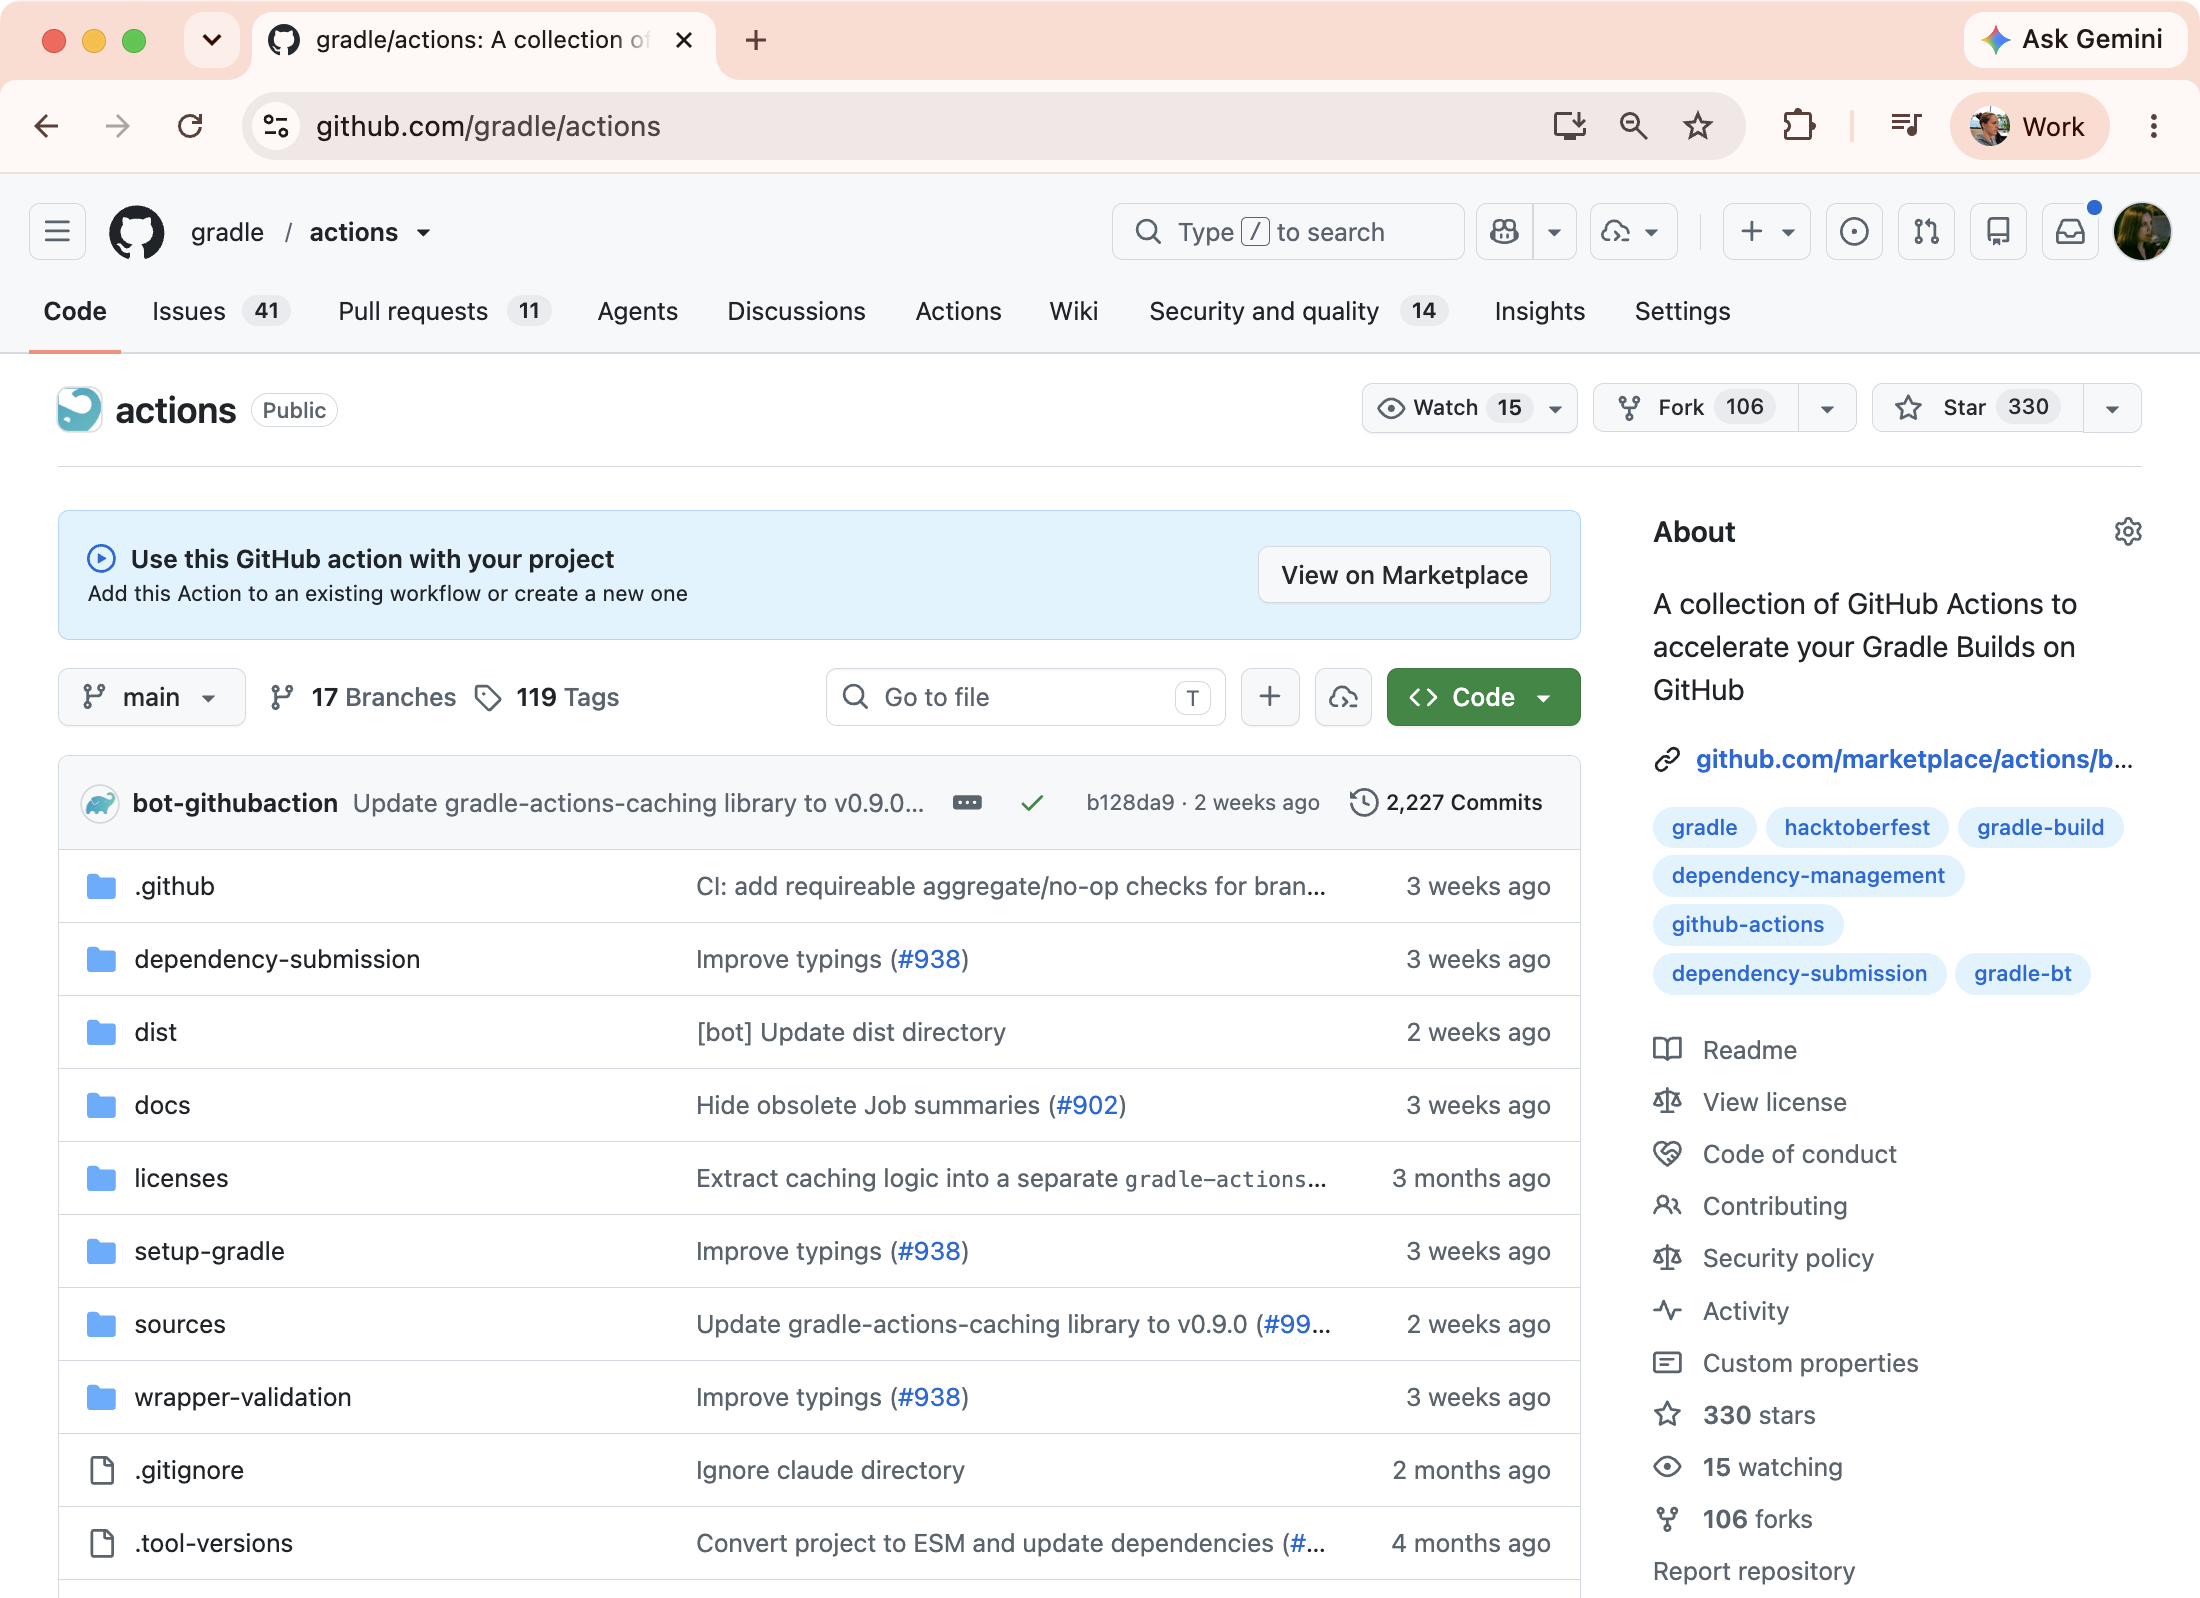
Task: Open the issues icon in the header
Action: (1854, 232)
